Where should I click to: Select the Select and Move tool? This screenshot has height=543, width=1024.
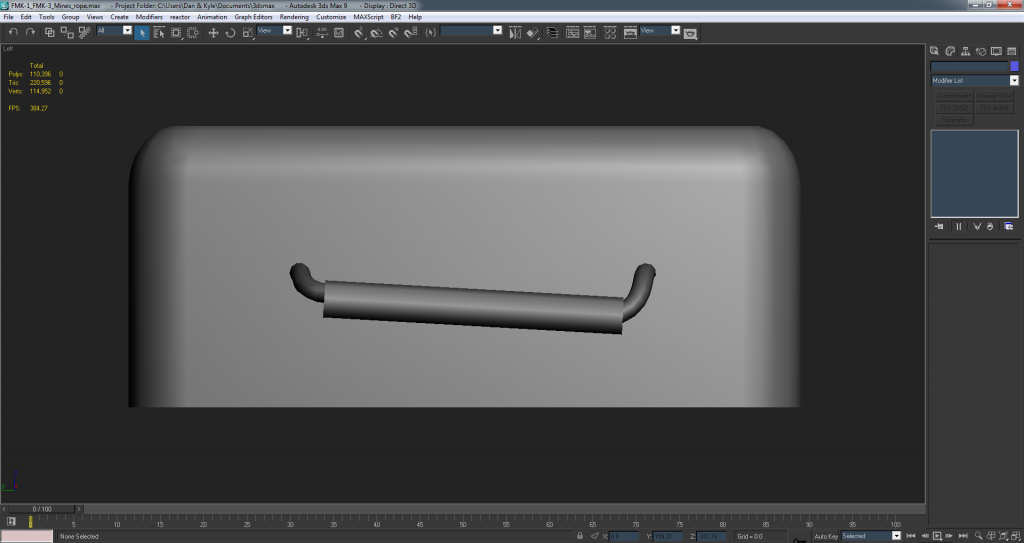pyautogui.click(x=212, y=32)
